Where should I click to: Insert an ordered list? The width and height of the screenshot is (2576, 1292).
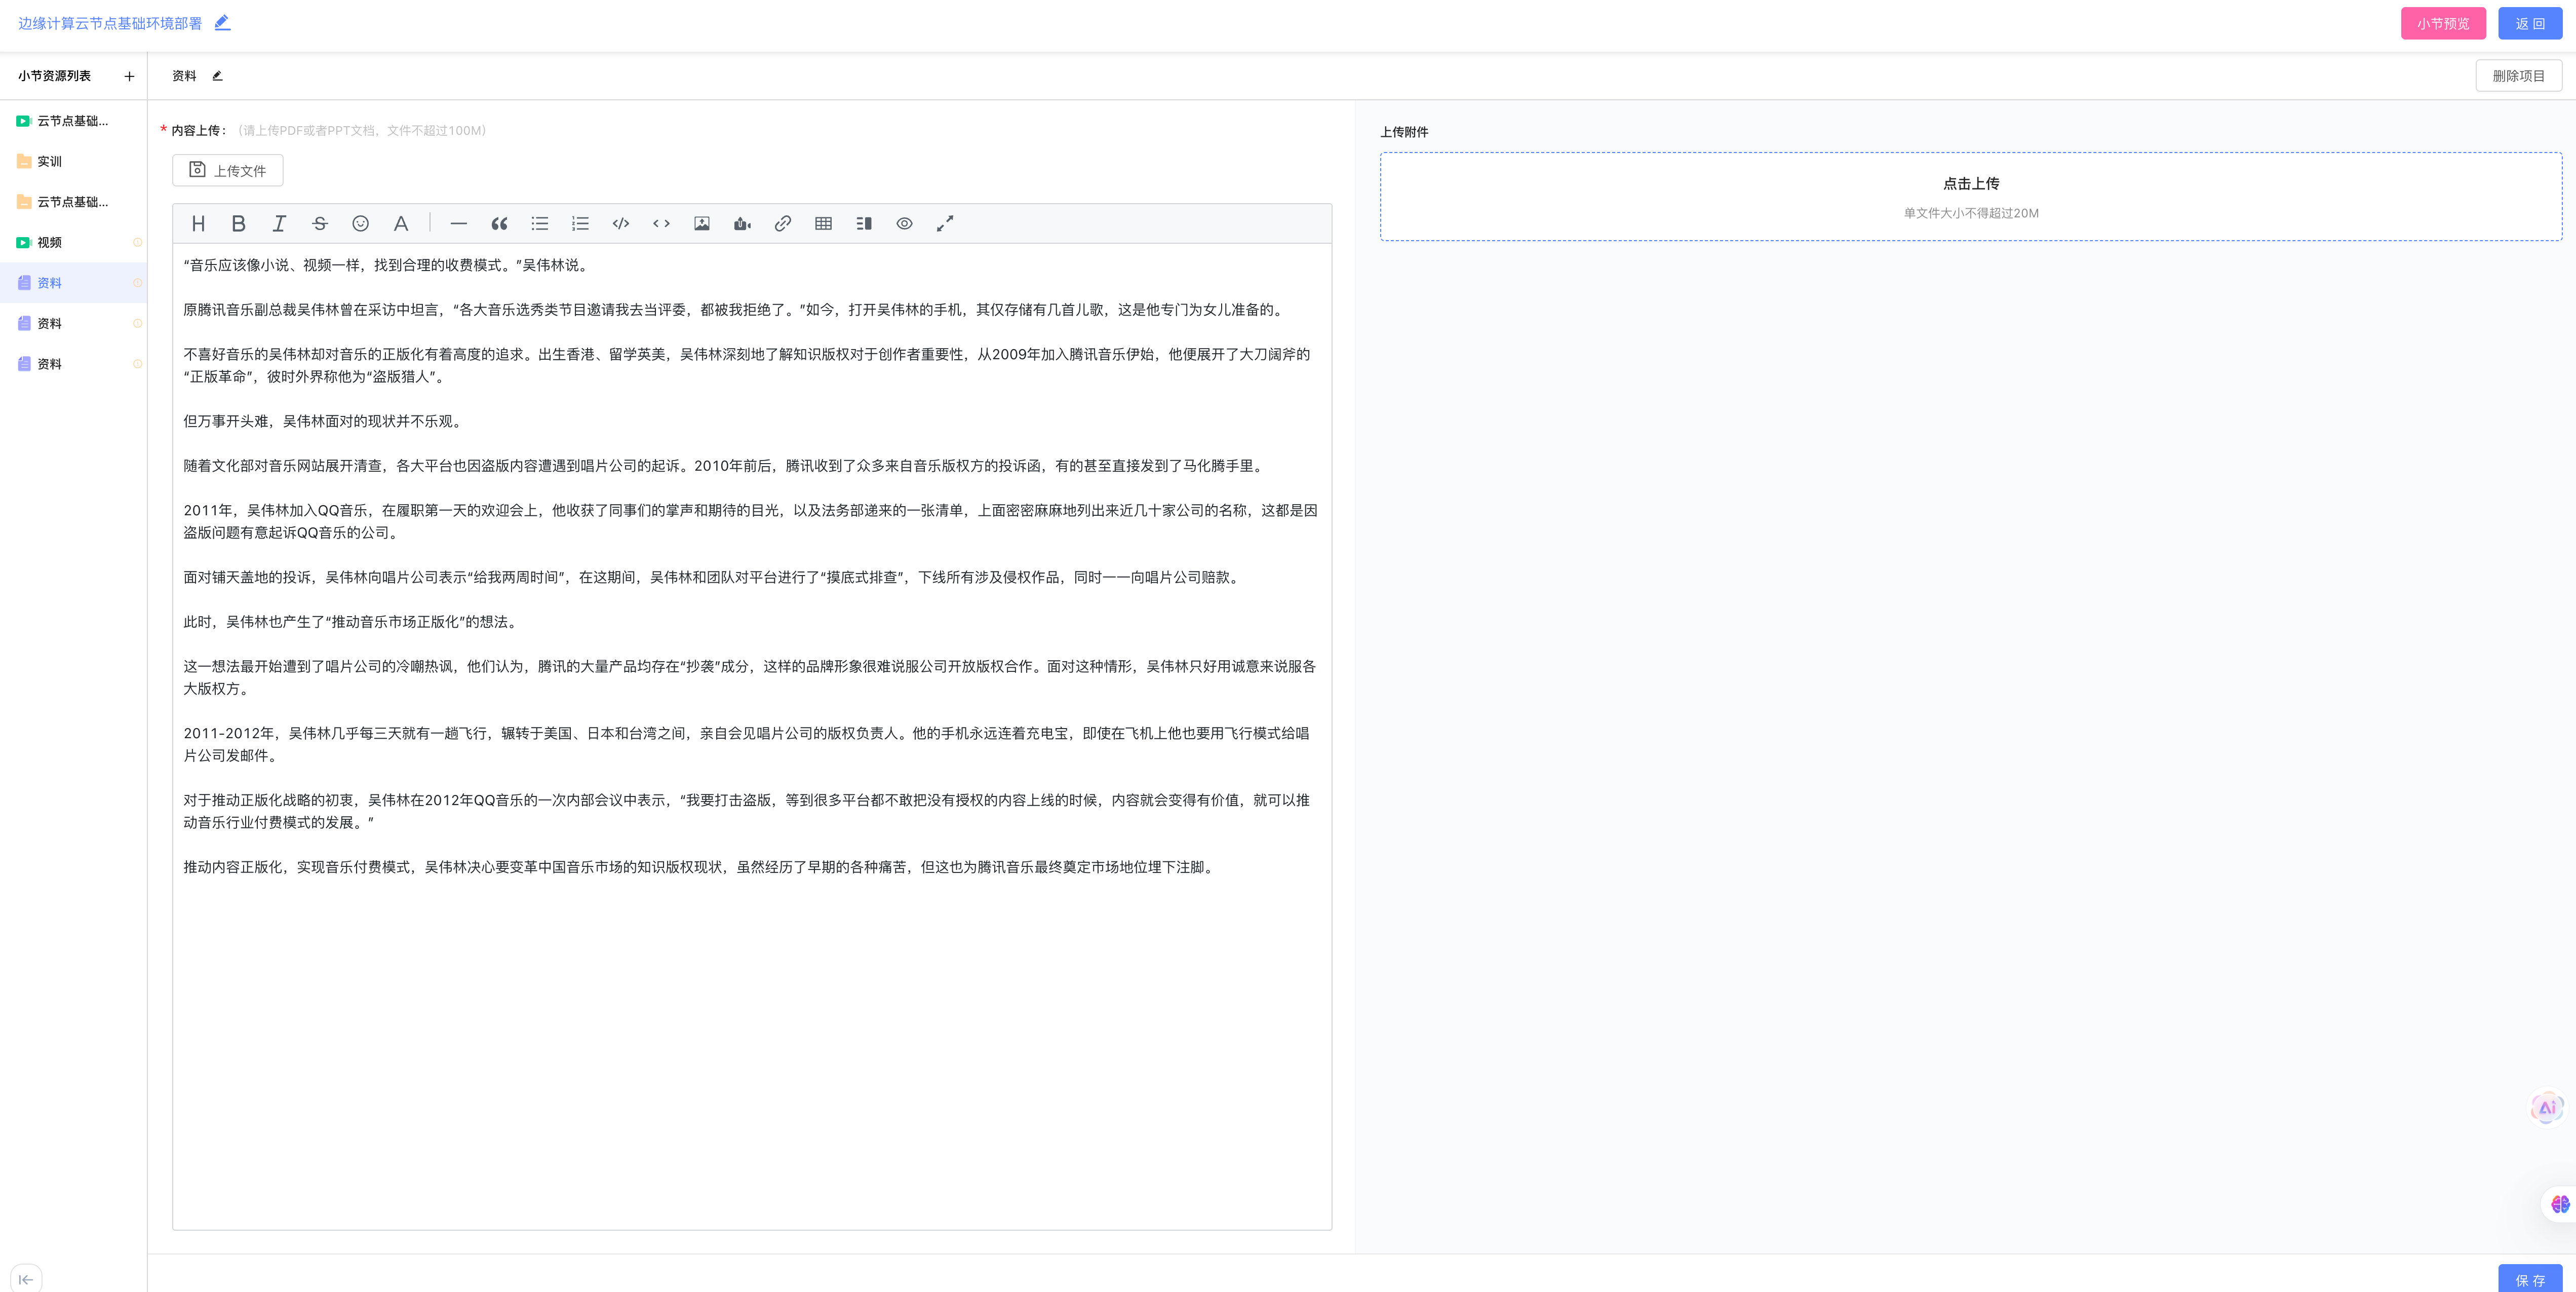[580, 223]
